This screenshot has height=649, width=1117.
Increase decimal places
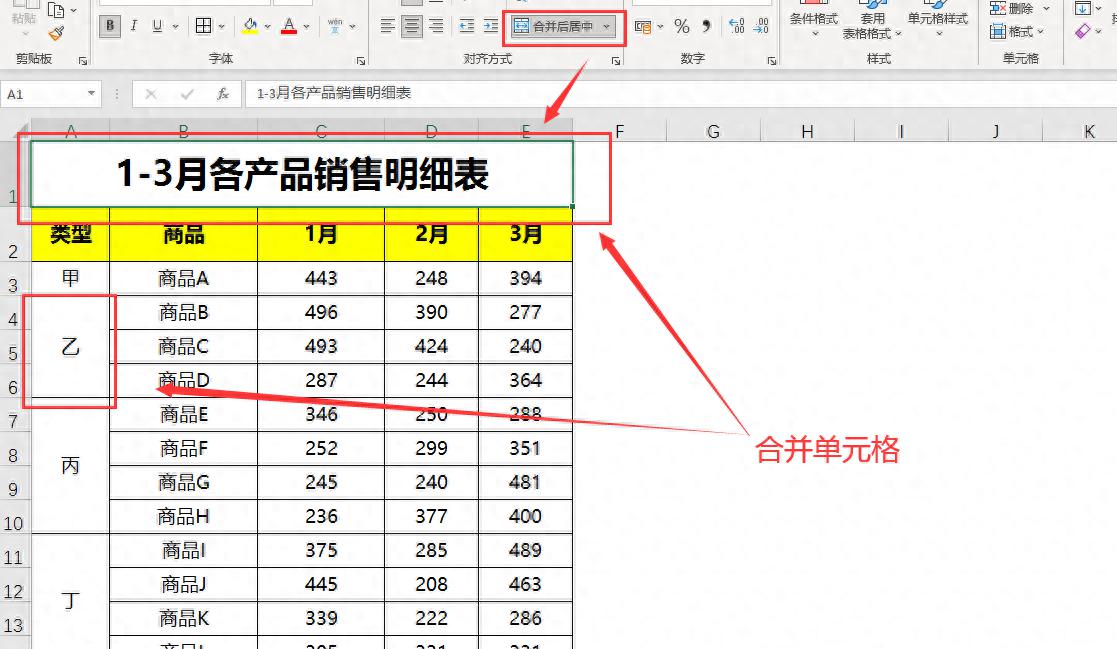(737, 27)
